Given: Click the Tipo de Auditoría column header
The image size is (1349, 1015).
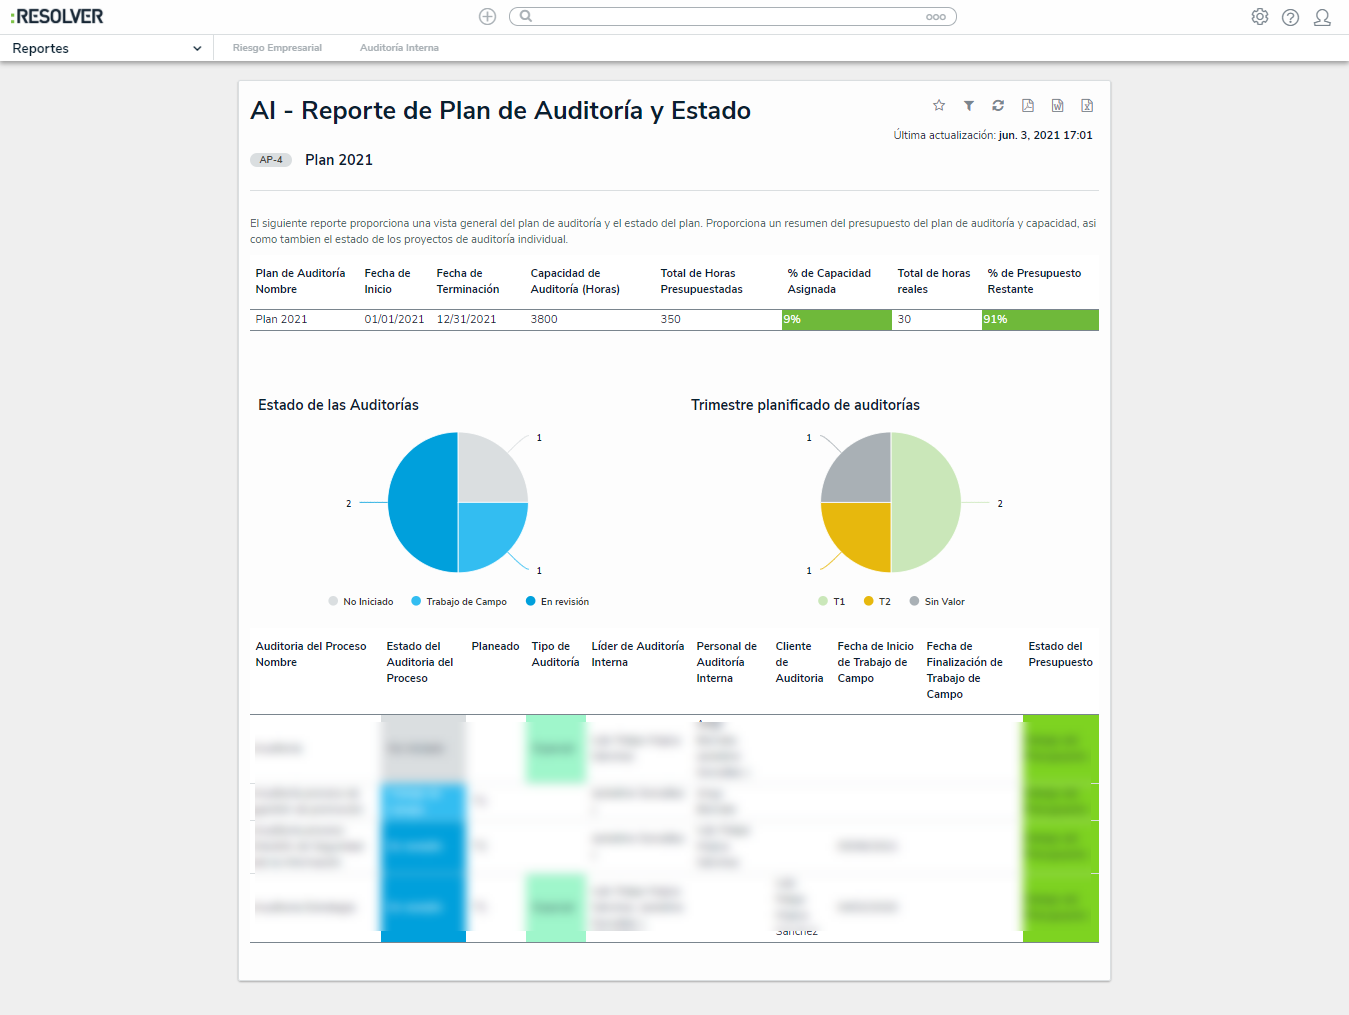Looking at the screenshot, I should pyautogui.click(x=555, y=654).
